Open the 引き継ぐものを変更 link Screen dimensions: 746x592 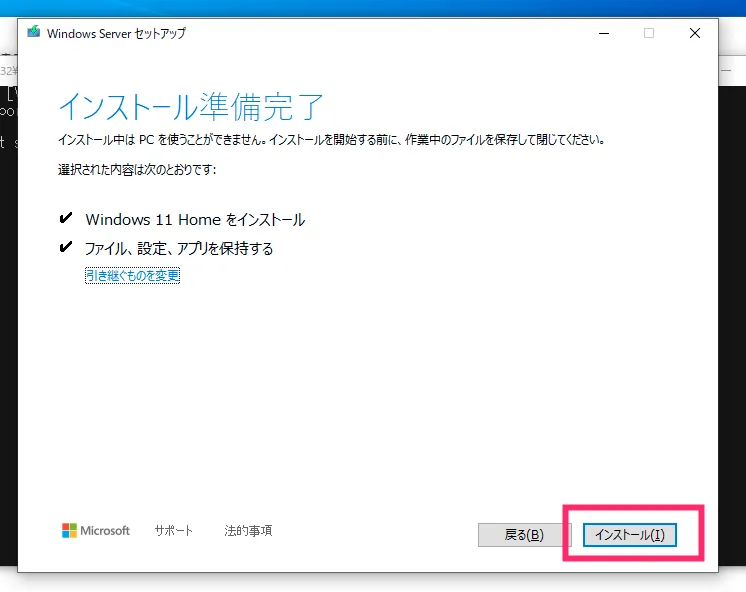pos(132,276)
